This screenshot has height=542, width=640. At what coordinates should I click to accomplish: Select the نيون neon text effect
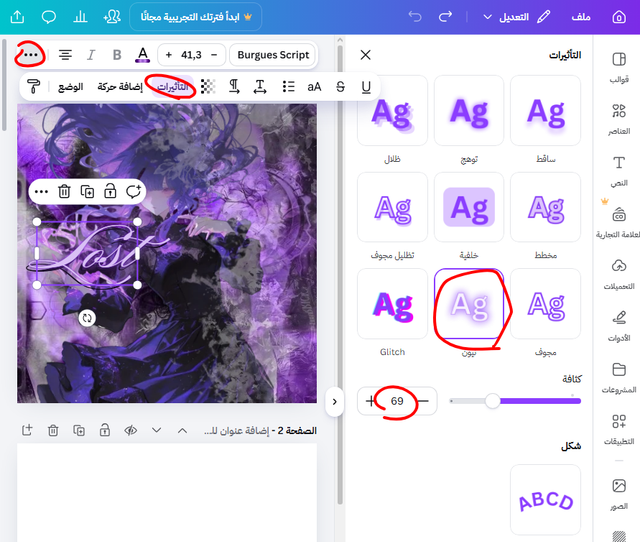[469, 304]
